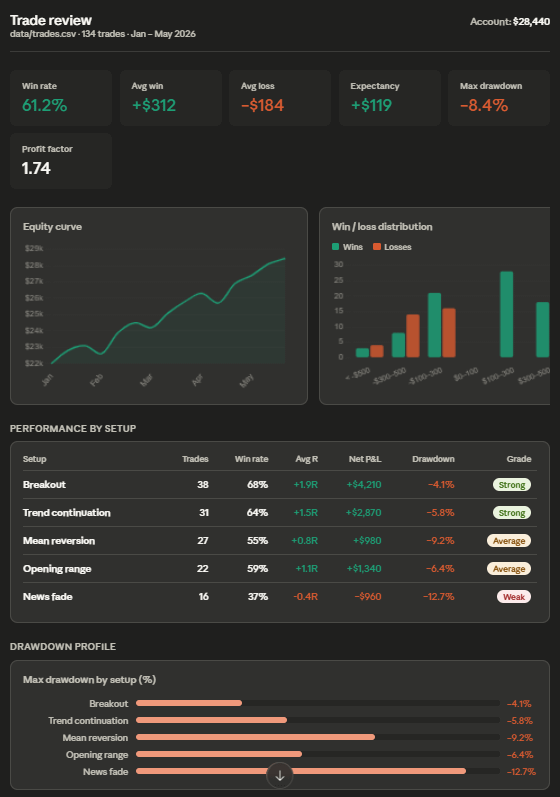Click Strong badge on Trend continuation

coord(512,513)
